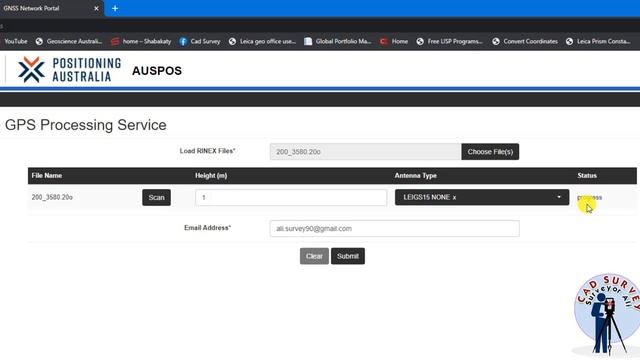Click the Height (m) column header
640x360 pixels.
[211, 176]
